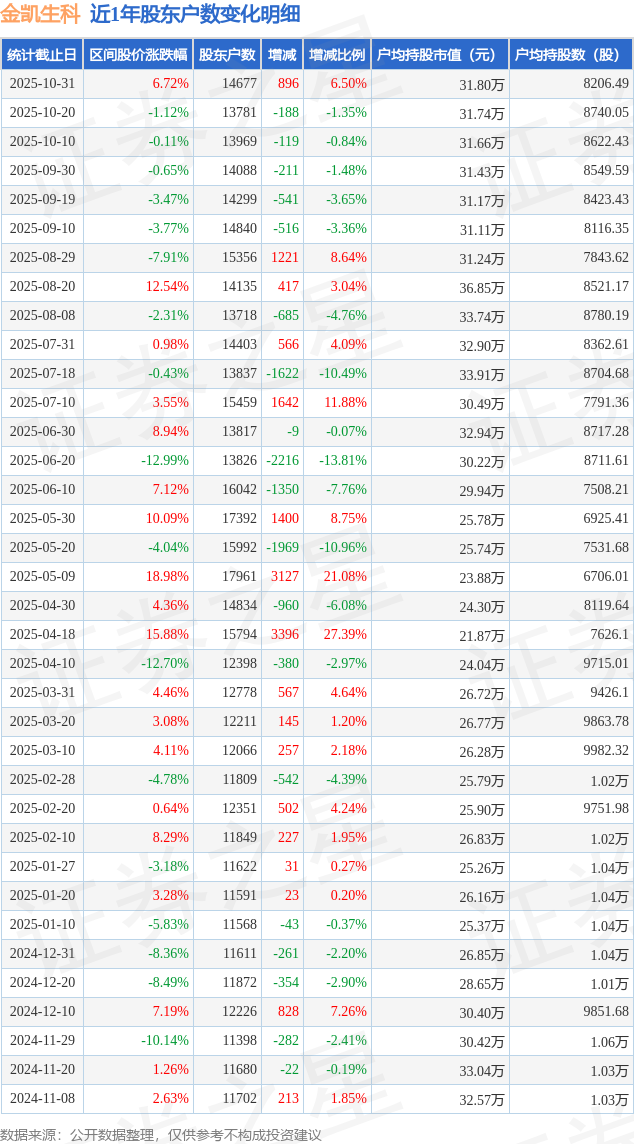Click the 户均持股数（股） column header
The width and height of the screenshot is (634, 1144).
(x=571, y=54)
